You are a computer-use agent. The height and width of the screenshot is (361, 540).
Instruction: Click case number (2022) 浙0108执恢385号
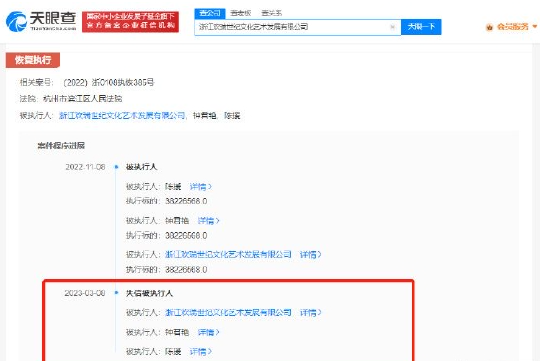point(109,82)
